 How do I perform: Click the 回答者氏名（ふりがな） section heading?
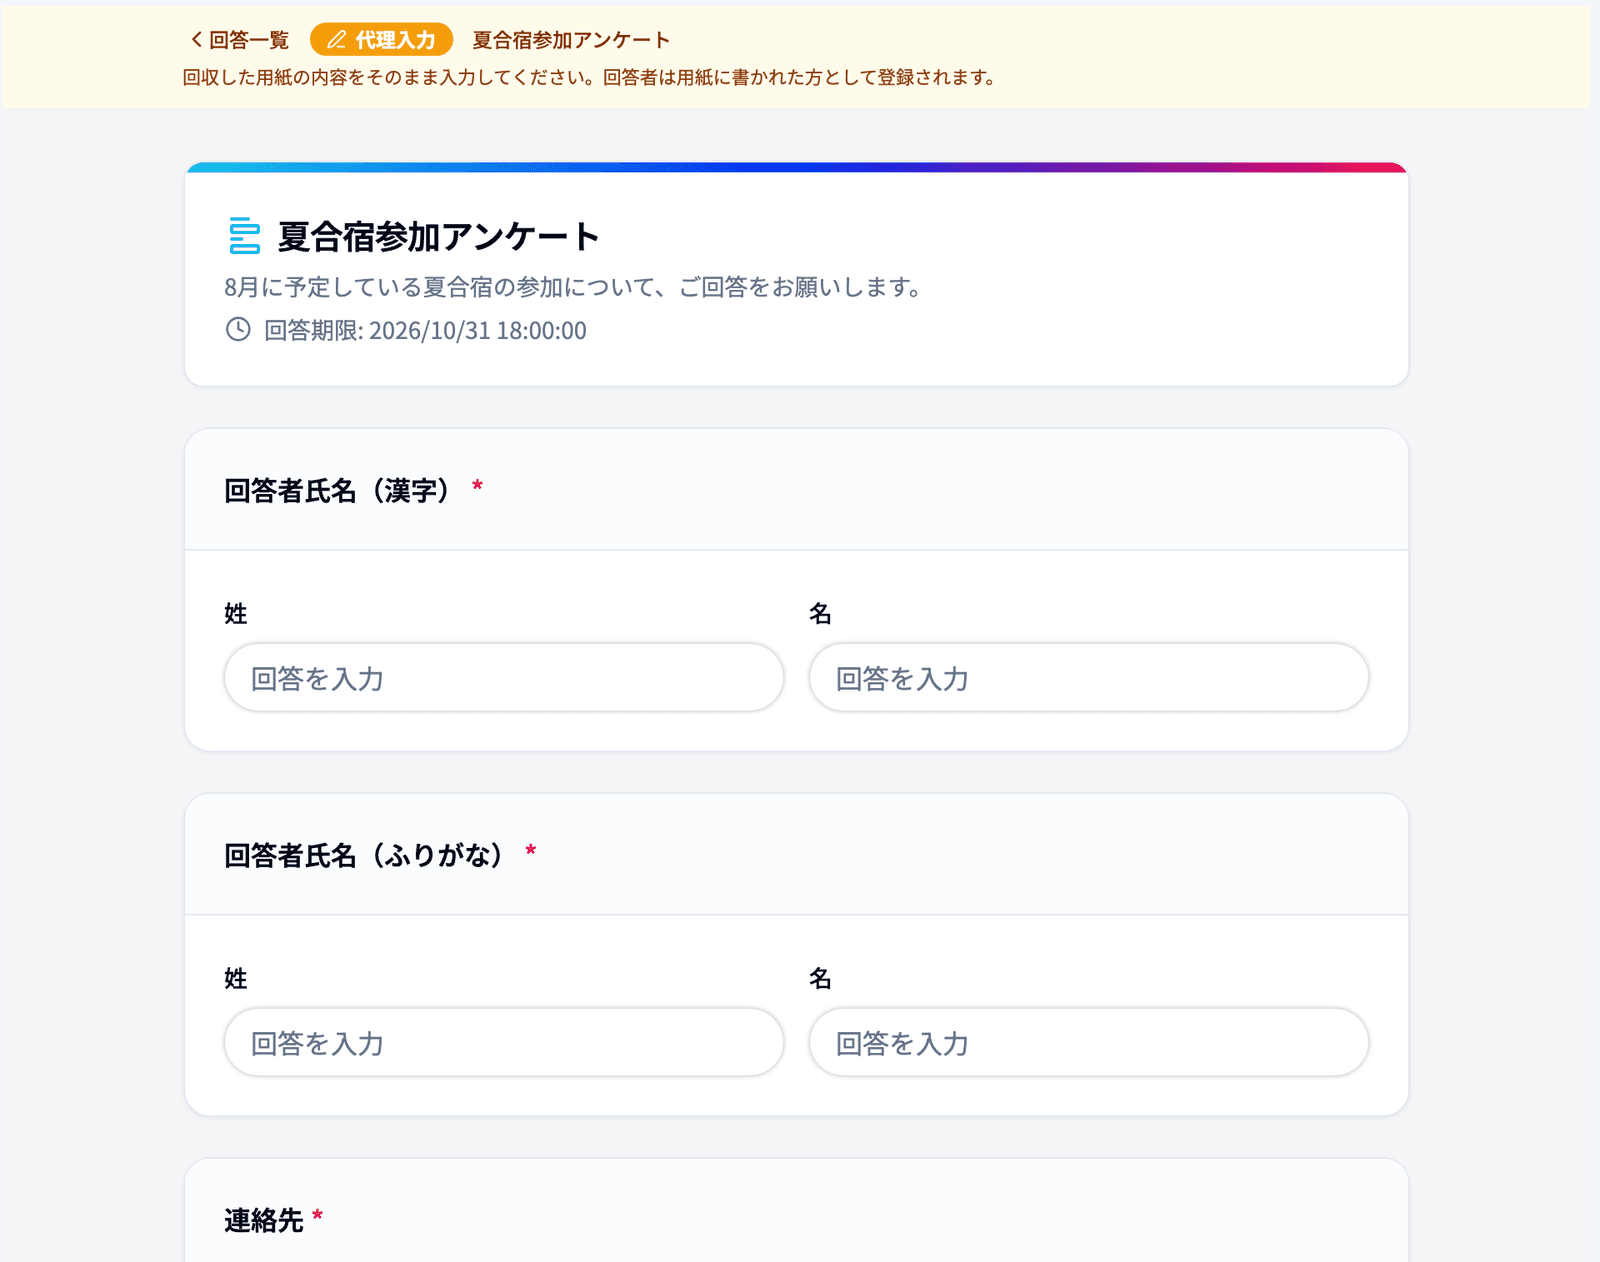(365, 856)
